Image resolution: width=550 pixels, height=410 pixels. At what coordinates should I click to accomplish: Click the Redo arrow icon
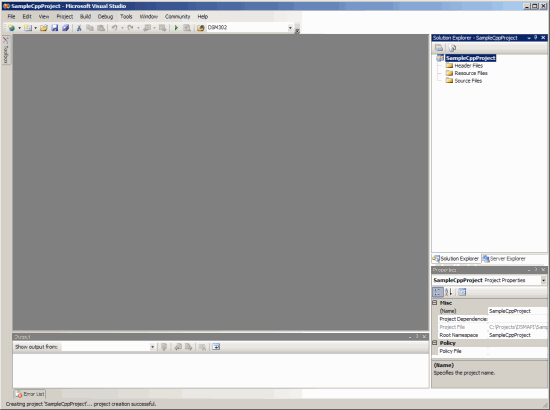[x=130, y=28]
